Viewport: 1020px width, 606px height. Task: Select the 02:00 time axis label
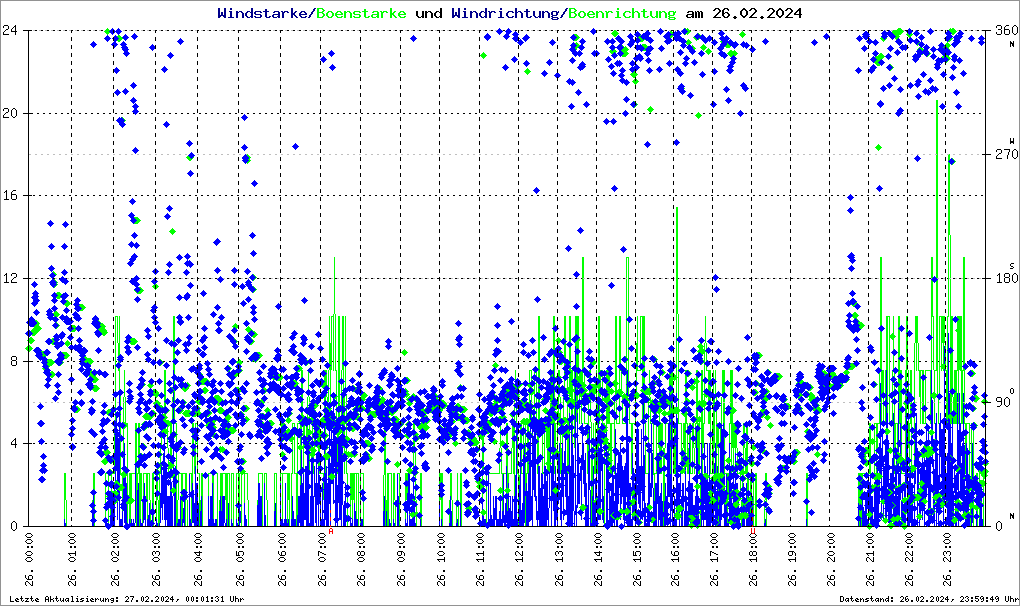115,560
